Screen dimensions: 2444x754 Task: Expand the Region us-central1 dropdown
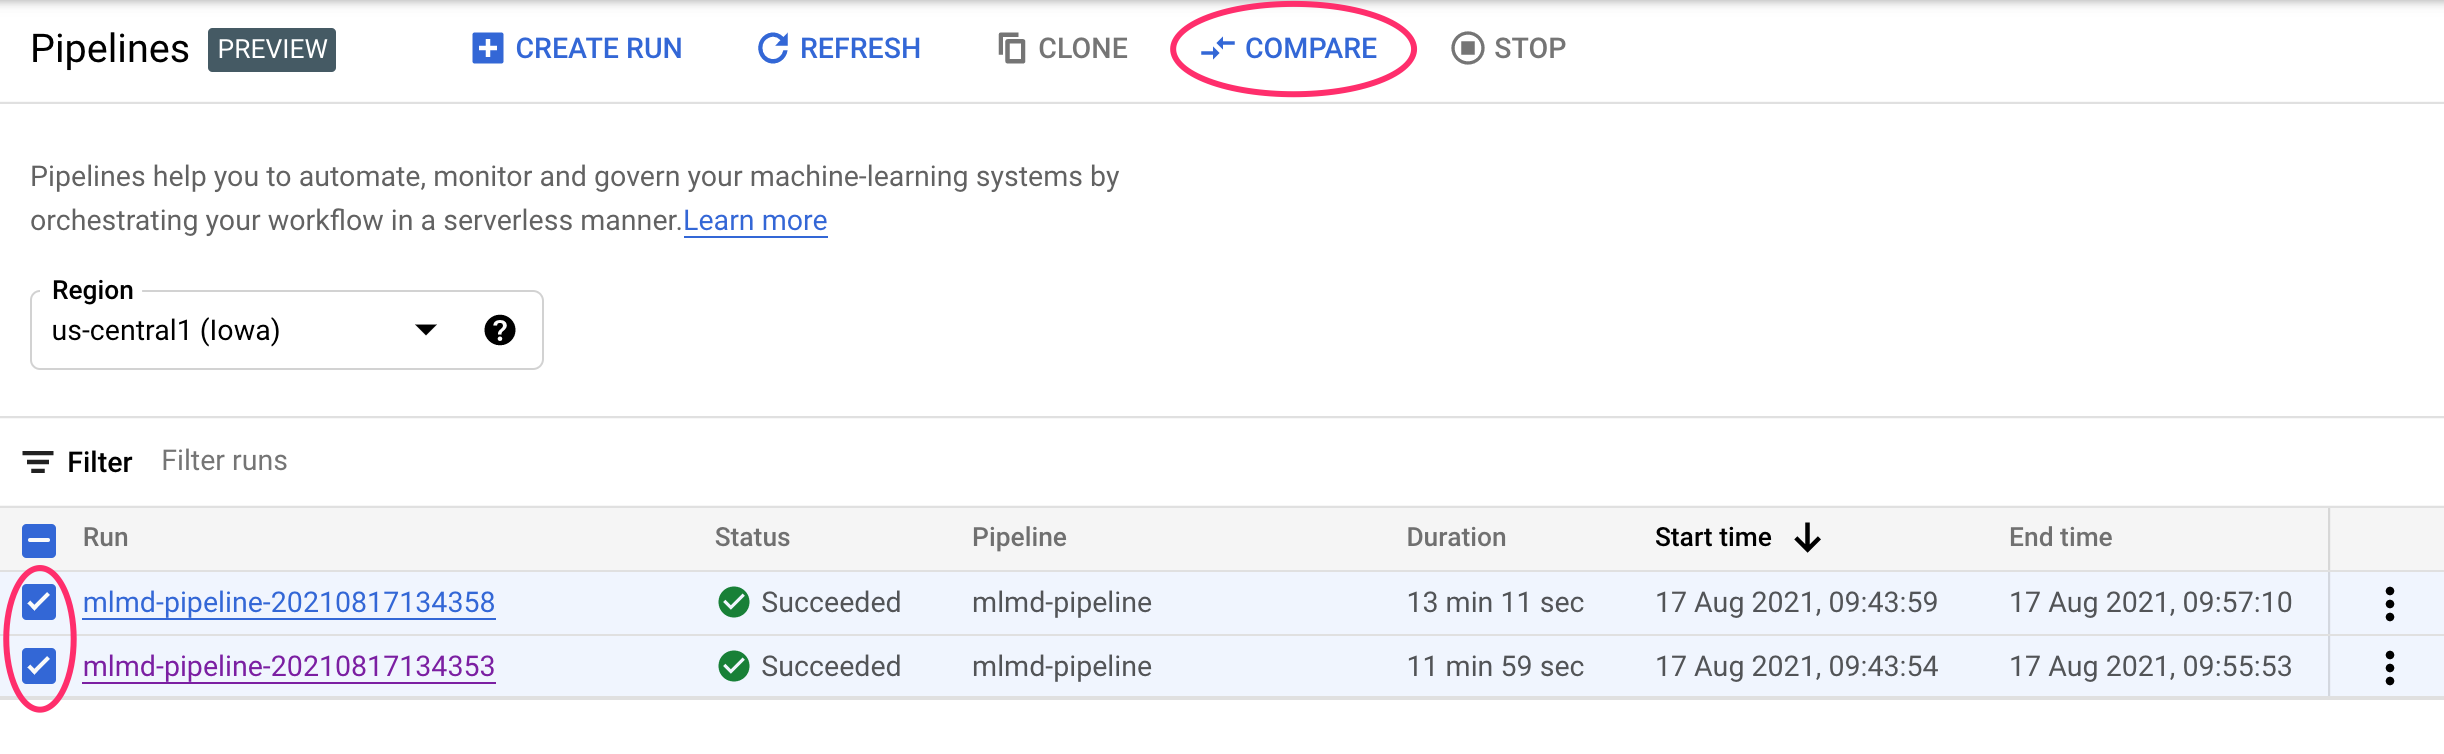(x=426, y=330)
